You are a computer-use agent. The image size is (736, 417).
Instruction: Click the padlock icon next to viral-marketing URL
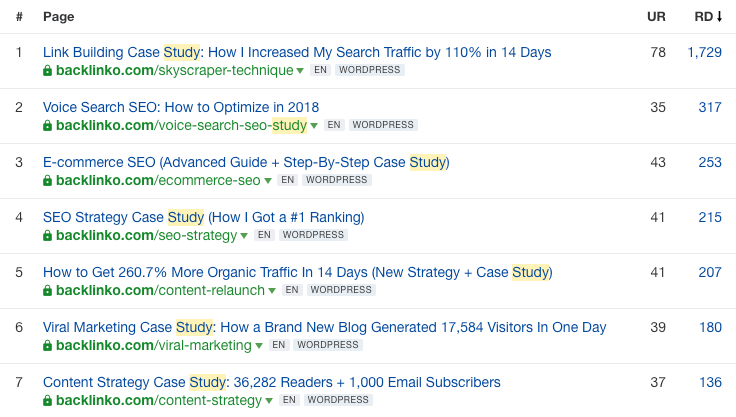tap(47, 346)
